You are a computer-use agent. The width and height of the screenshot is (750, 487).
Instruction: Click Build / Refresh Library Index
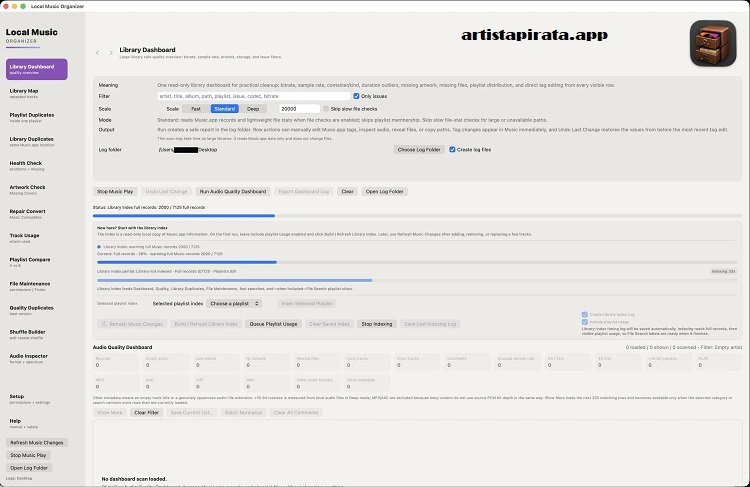click(x=206, y=324)
